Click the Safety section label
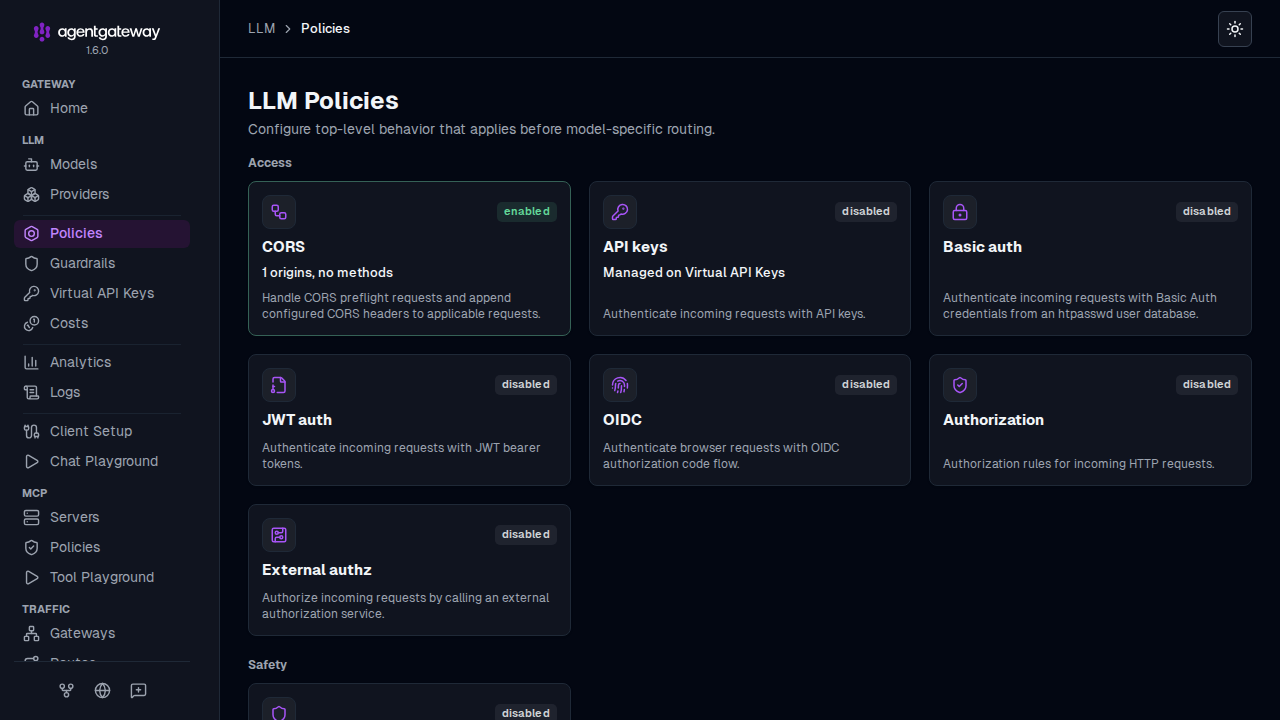The image size is (1280, 720). pos(267,664)
